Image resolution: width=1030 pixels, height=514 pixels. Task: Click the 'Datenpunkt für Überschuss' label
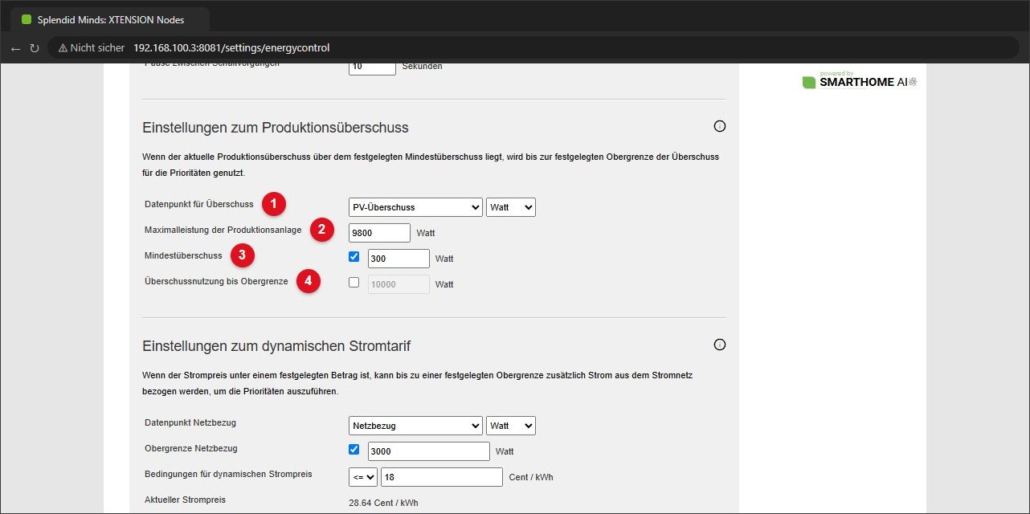199,204
